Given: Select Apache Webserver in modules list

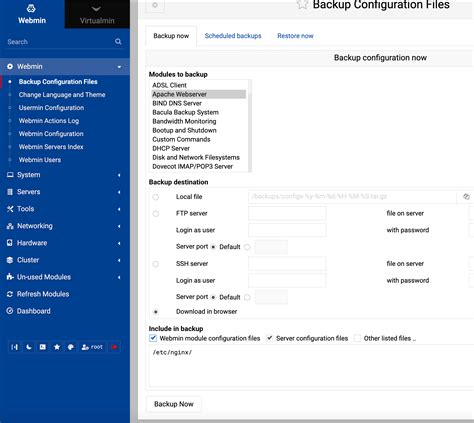Looking at the screenshot, I should point(199,94).
